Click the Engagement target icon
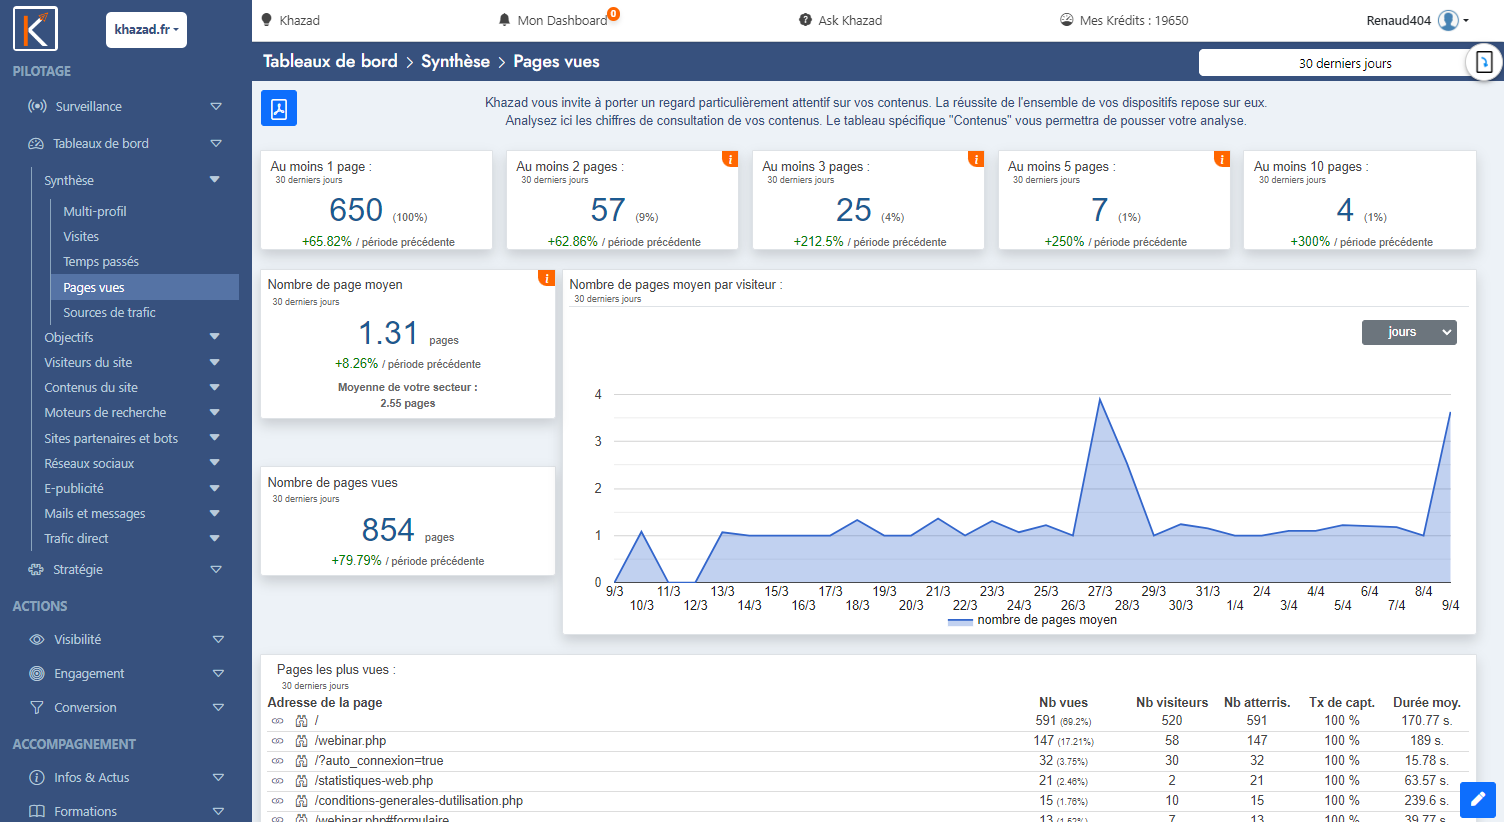The height and width of the screenshot is (822, 1504). [x=37, y=673]
